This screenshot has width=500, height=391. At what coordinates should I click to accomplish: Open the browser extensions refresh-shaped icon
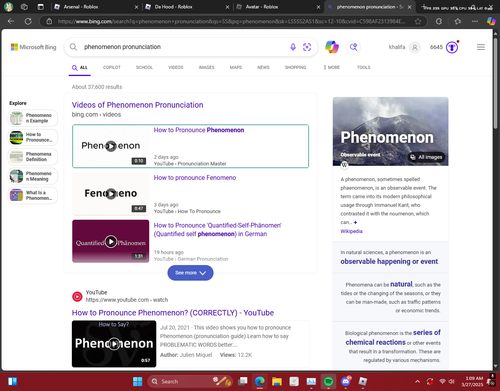coord(439,21)
